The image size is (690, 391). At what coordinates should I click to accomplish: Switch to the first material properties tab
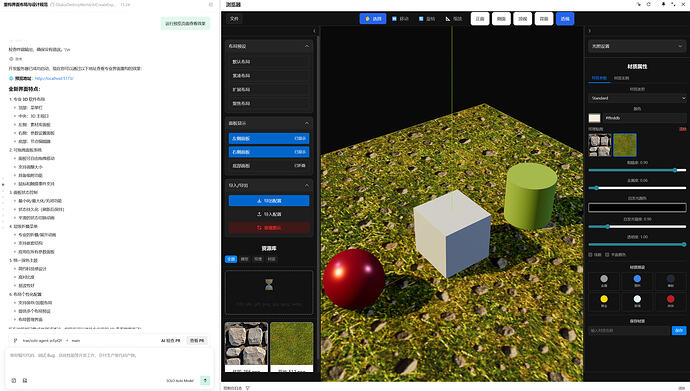tap(599, 78)
